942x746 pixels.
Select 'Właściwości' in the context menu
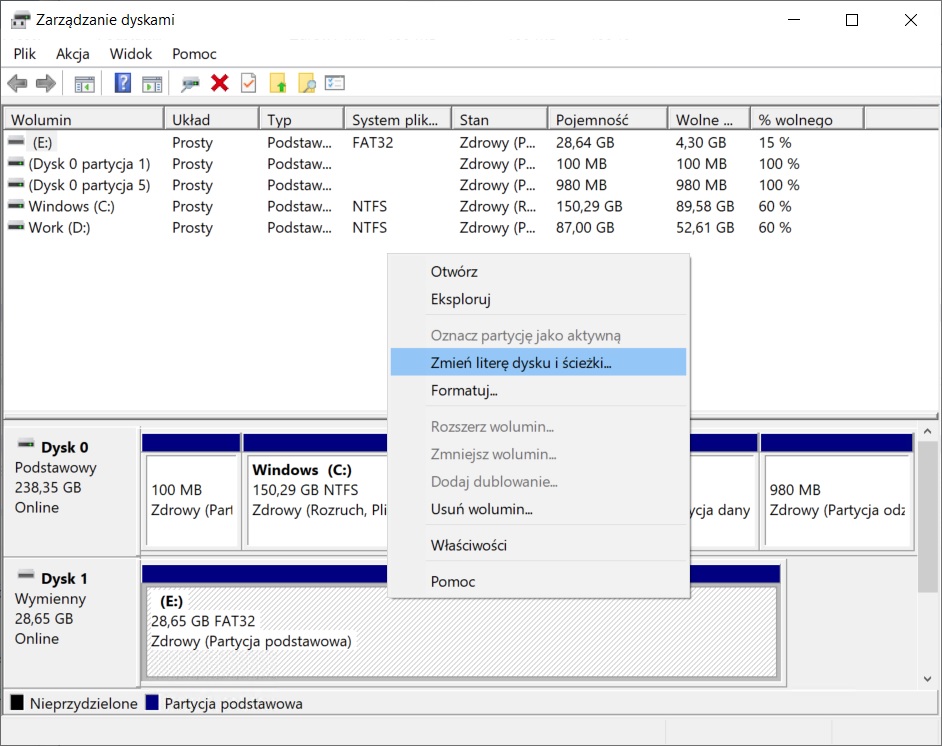coord(468,546)
